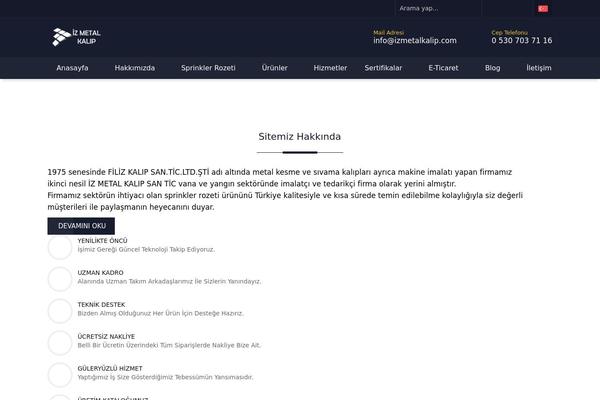Viewport: 600px width, 400px height.
Task: Click the paragraph starting '1975 senesinde FİLİZ KALIP'
Action: point(285,189)
